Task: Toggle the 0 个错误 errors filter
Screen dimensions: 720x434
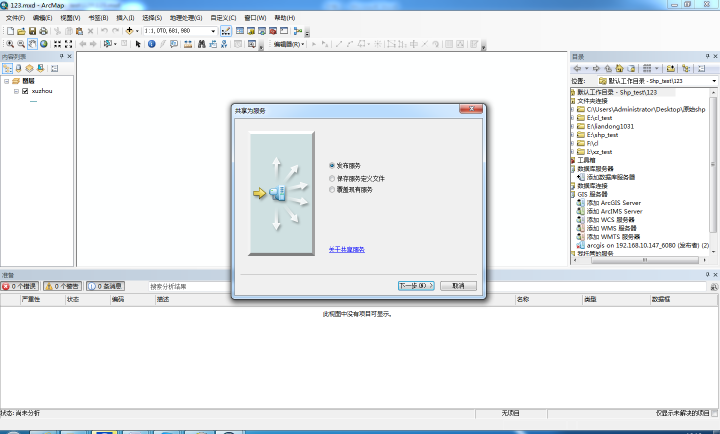Action: click(20, 286)
